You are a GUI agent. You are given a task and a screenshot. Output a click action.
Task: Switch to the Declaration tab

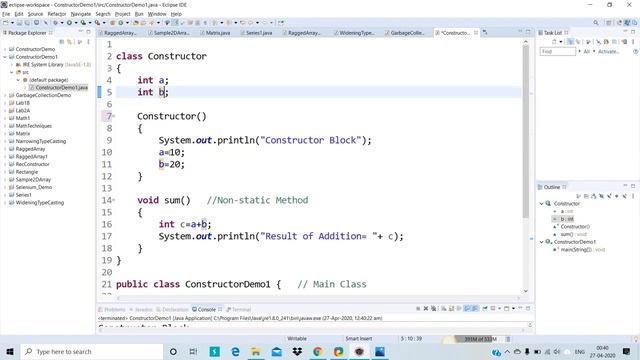pos(172,309)
